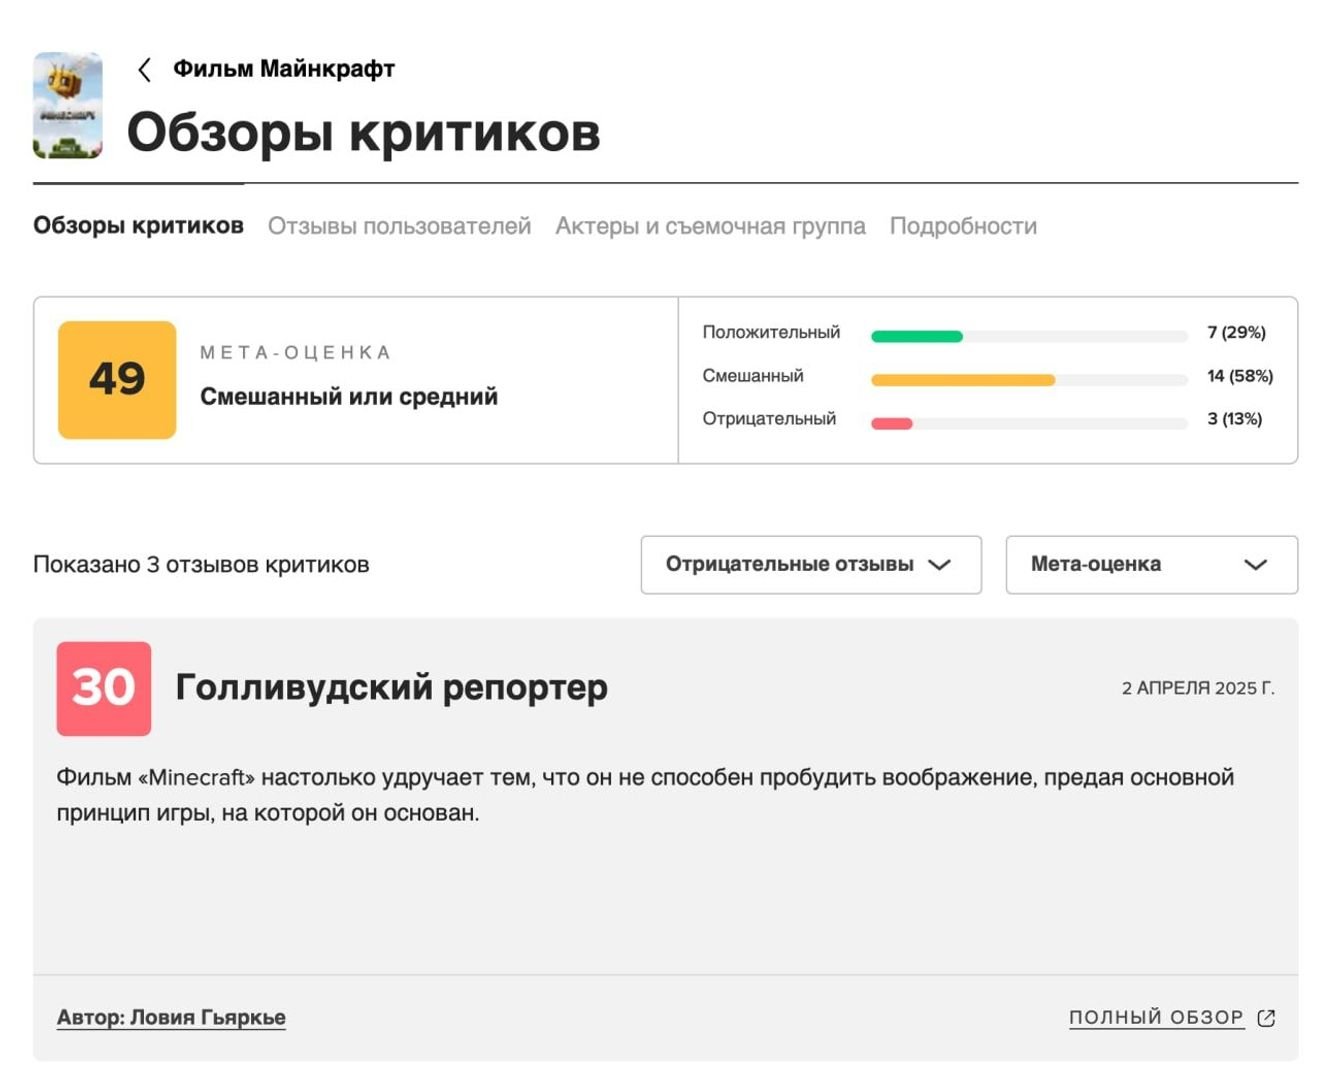Viewport: 1320px width, 1080px height.
Task: Click the red 30 review score badge
Action: click(104, 689)
